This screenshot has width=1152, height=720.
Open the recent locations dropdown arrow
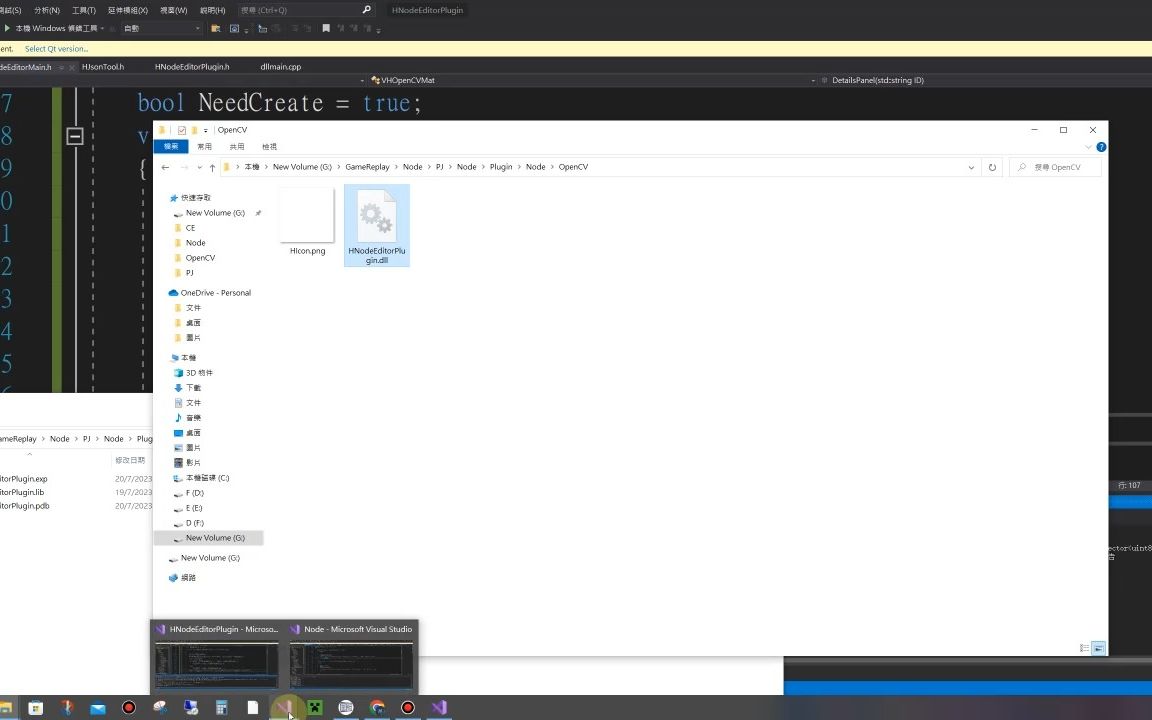[x=199, y=168]
